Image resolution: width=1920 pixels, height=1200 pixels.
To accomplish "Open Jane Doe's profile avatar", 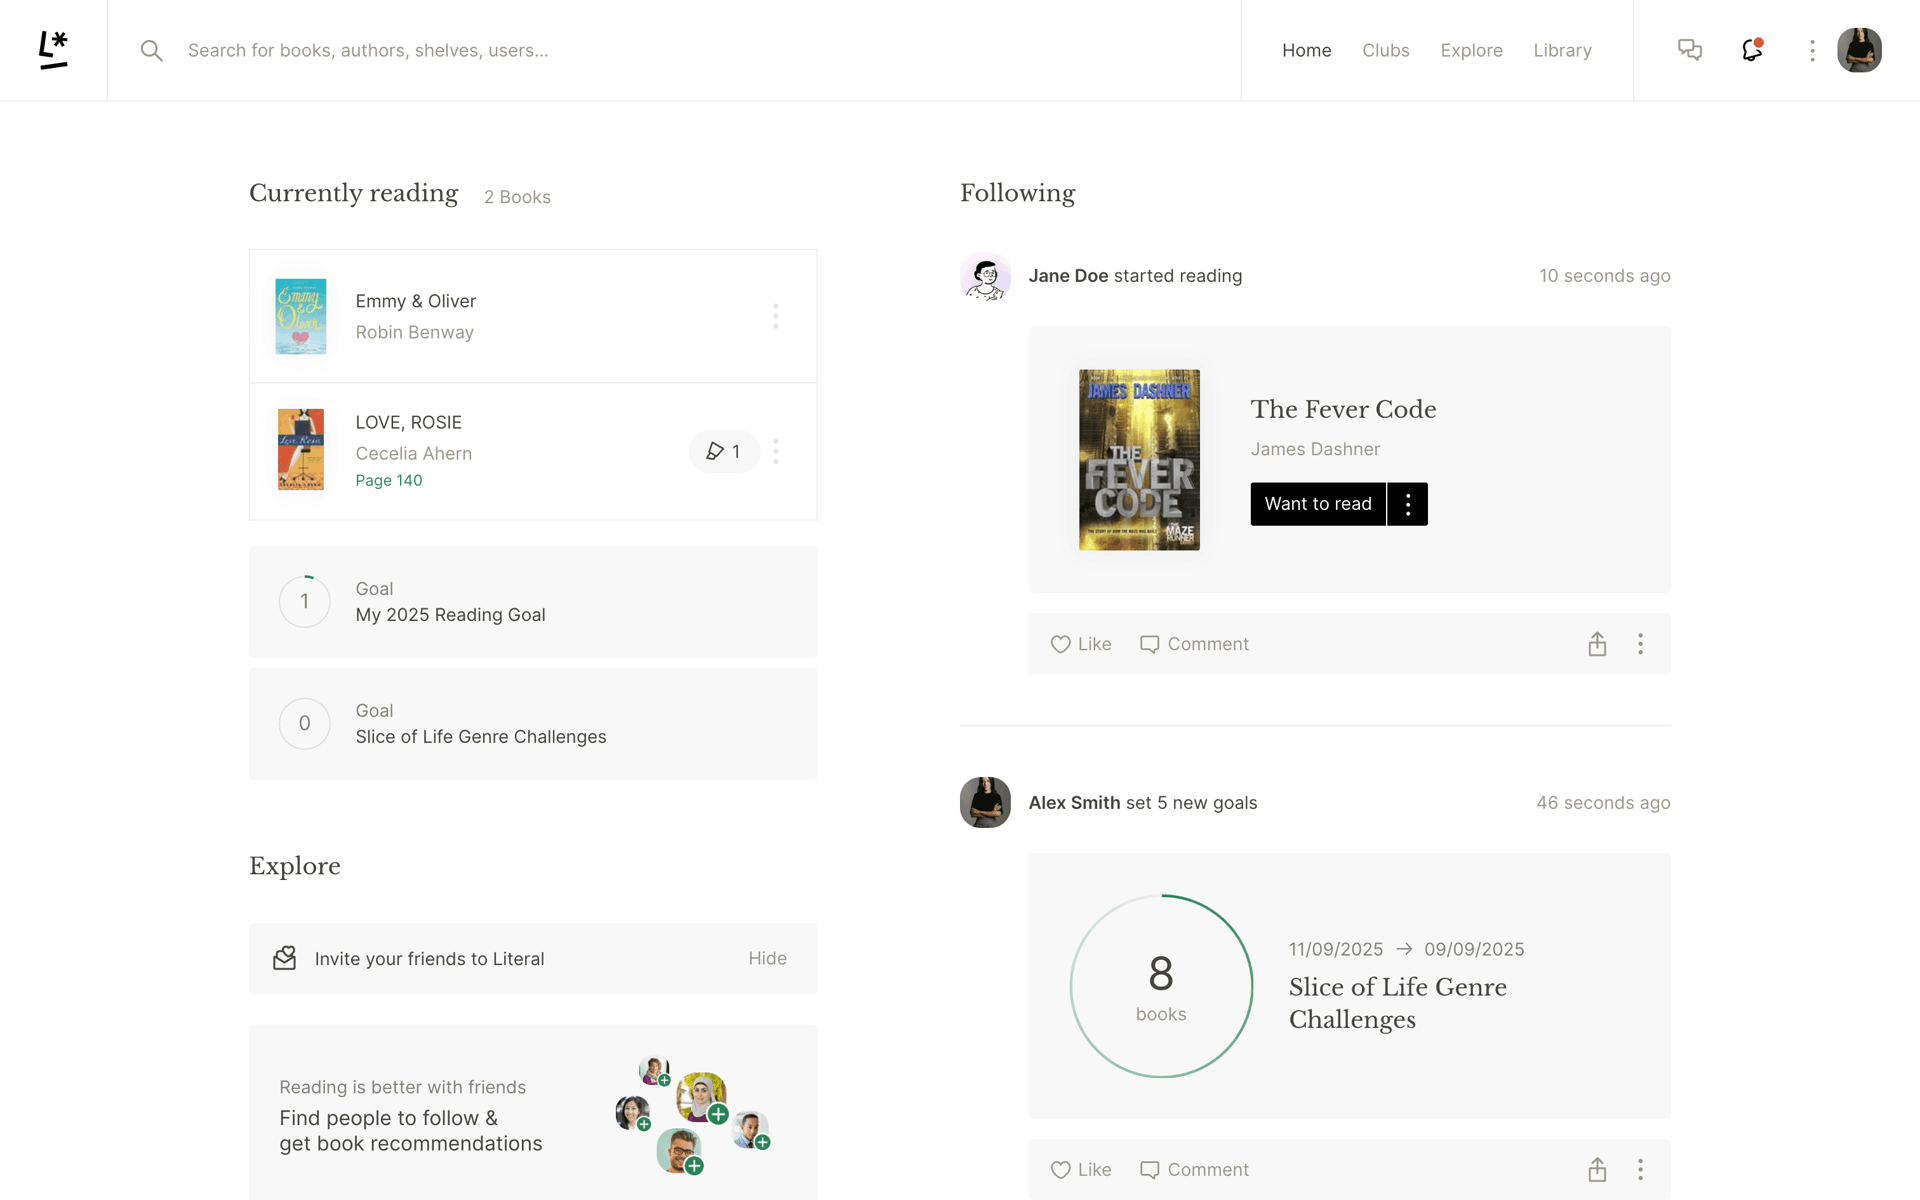I will (985, 276).
